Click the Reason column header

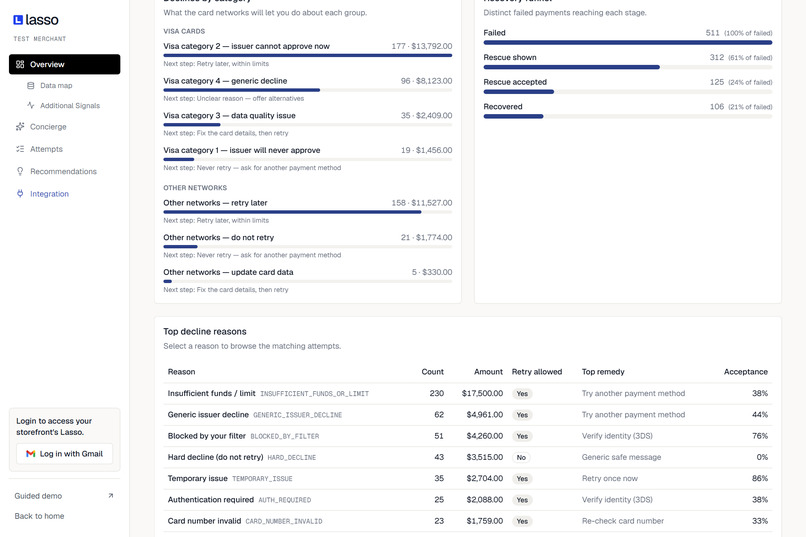[181, 372]
